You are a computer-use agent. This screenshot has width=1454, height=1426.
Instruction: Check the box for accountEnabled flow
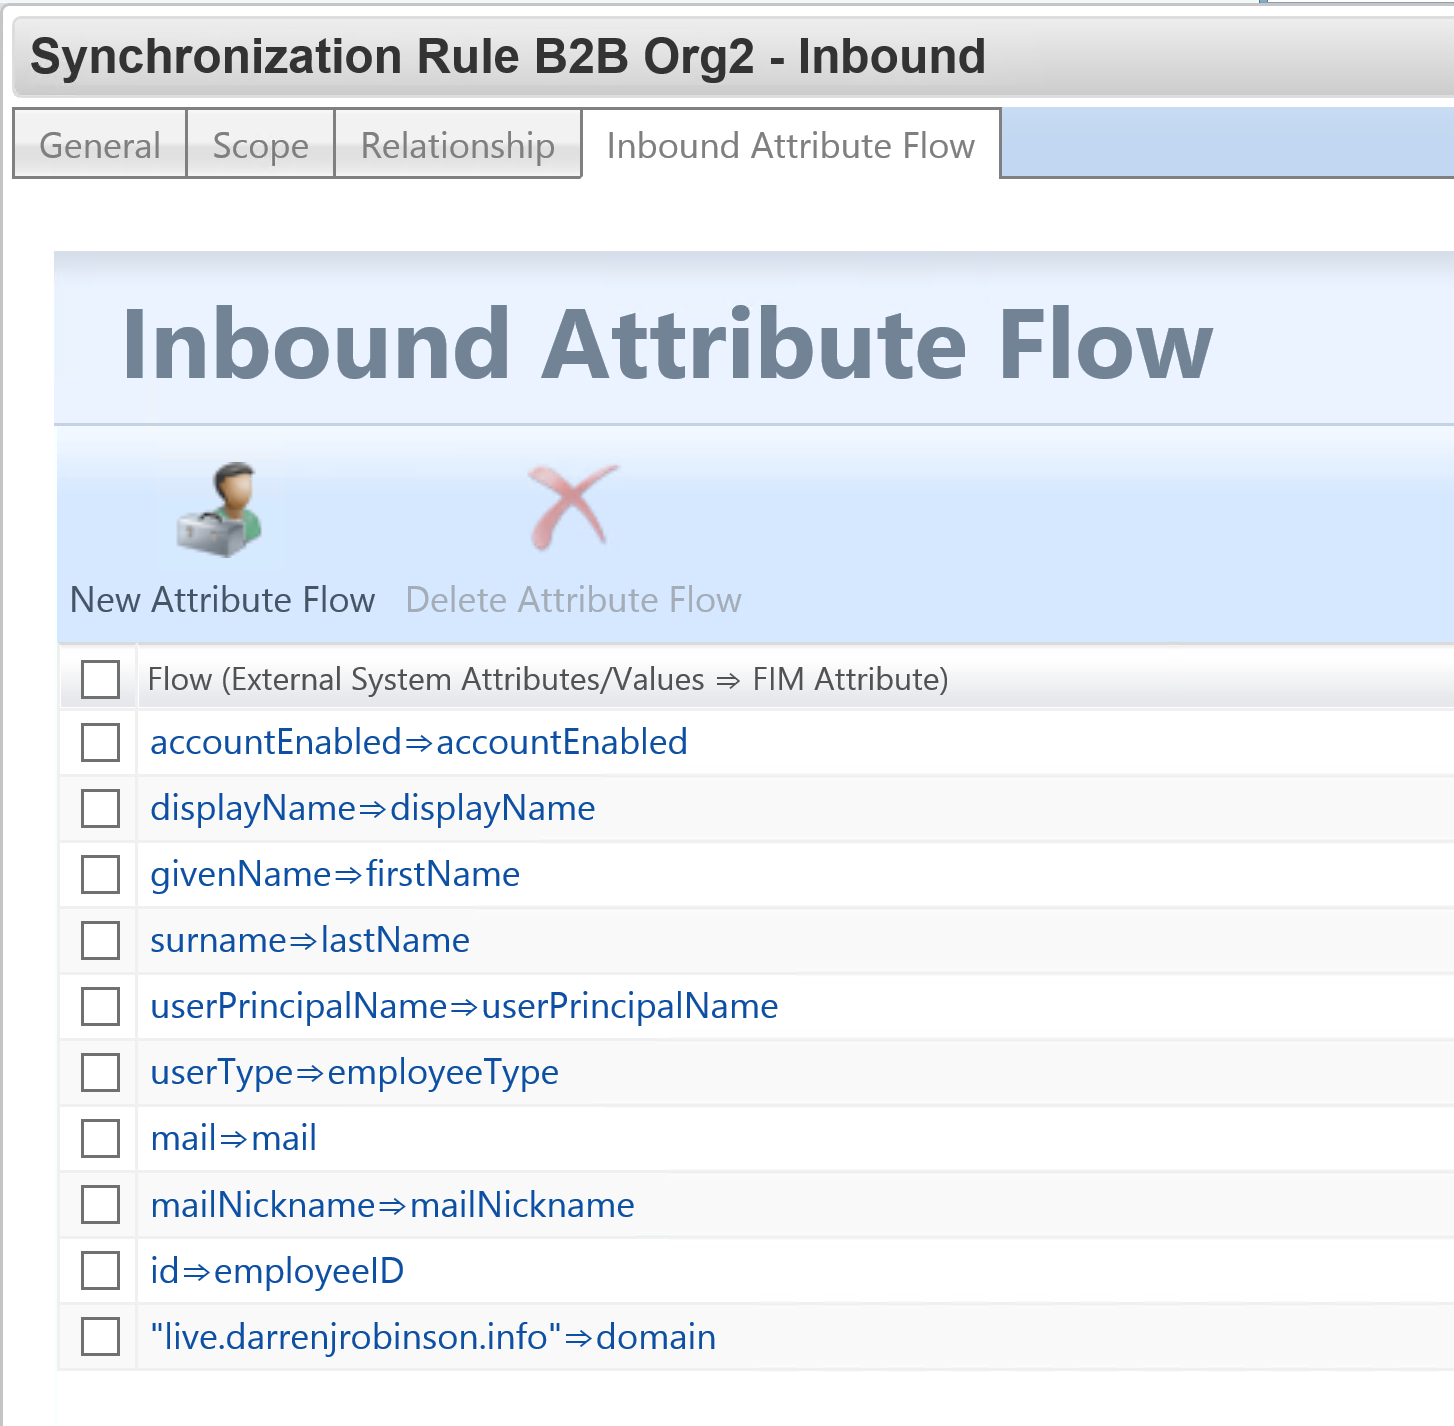[100, 743]
